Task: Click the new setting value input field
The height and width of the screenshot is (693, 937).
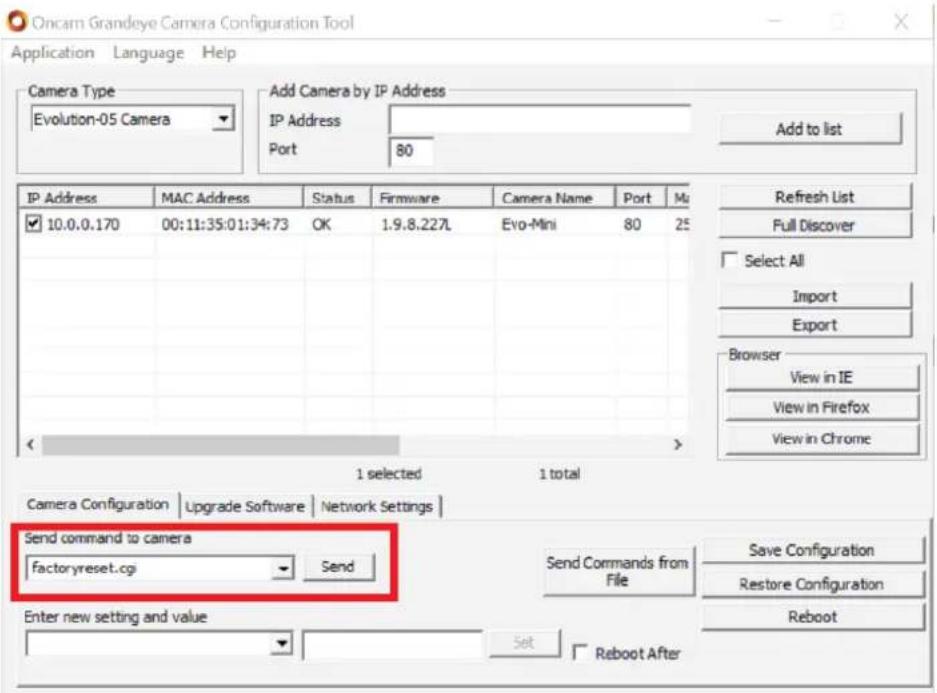Action: tap(393, 645)
